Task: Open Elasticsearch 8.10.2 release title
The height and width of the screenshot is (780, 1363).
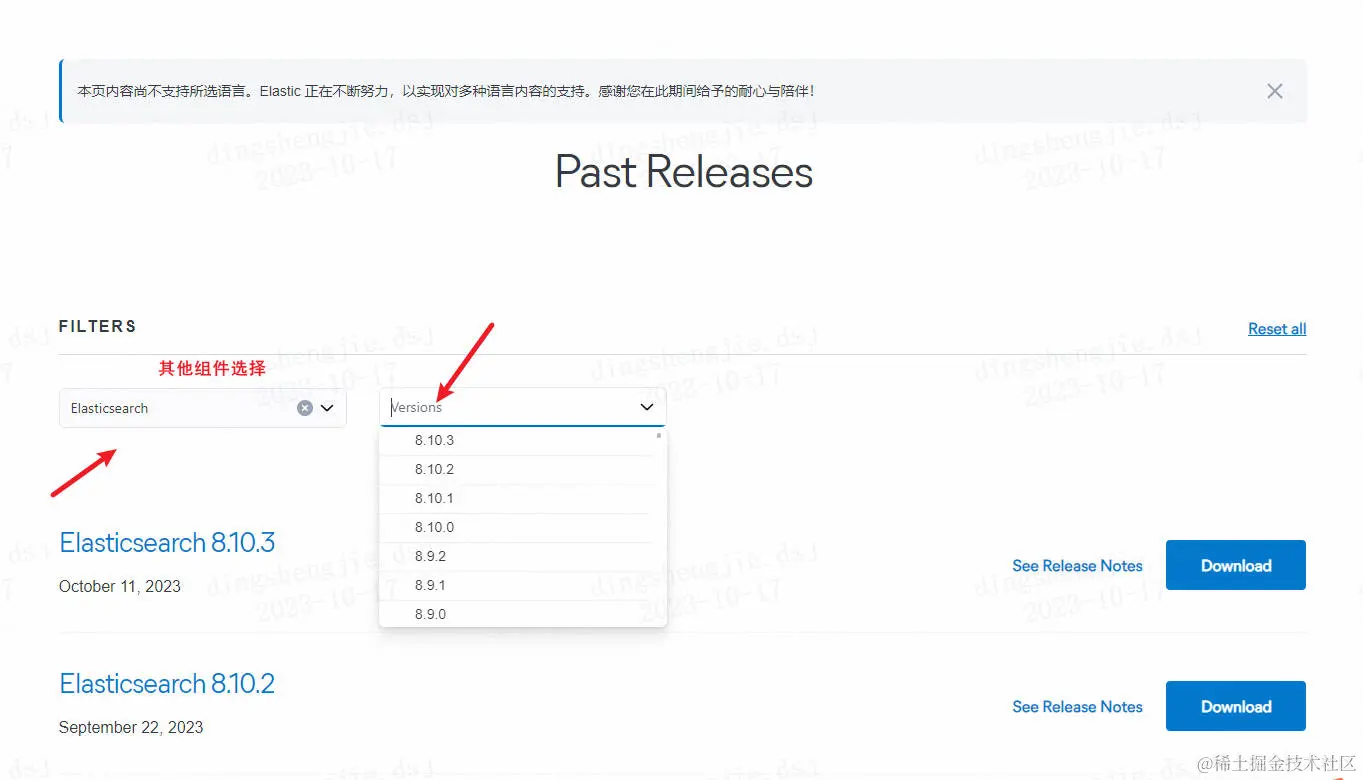Action: (x=167, y=684)
